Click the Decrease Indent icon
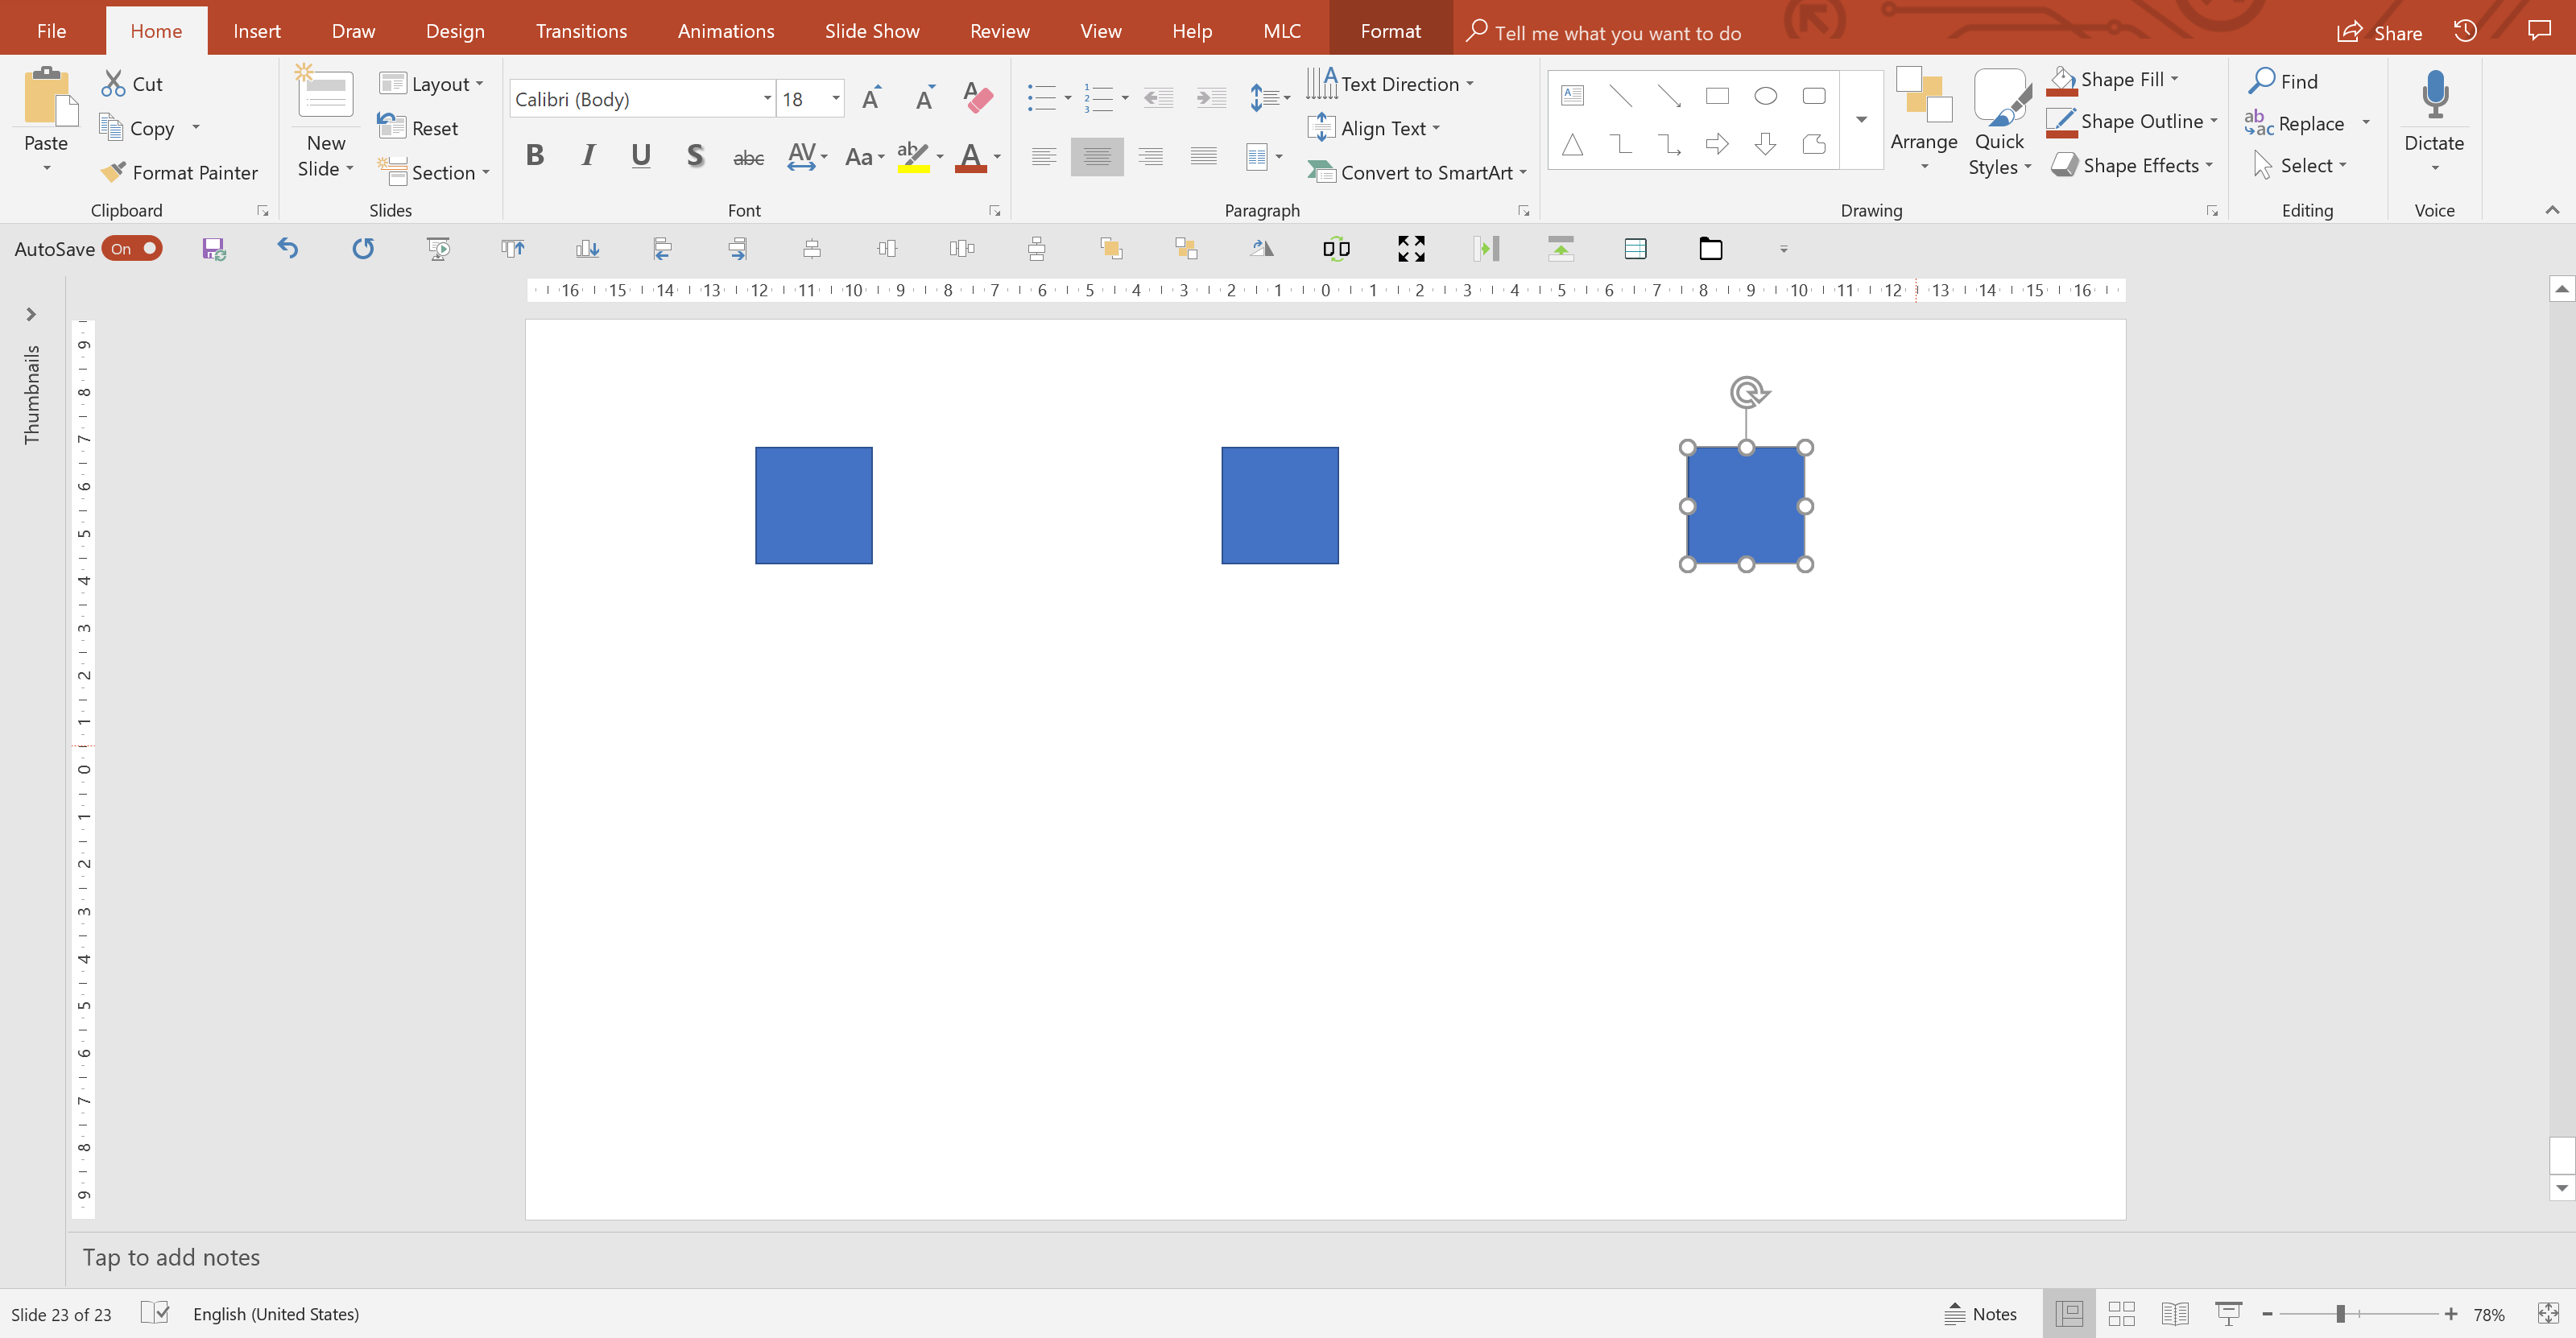The height and width of the screenshot is (1338, 2576). (x=1158, y=98)
